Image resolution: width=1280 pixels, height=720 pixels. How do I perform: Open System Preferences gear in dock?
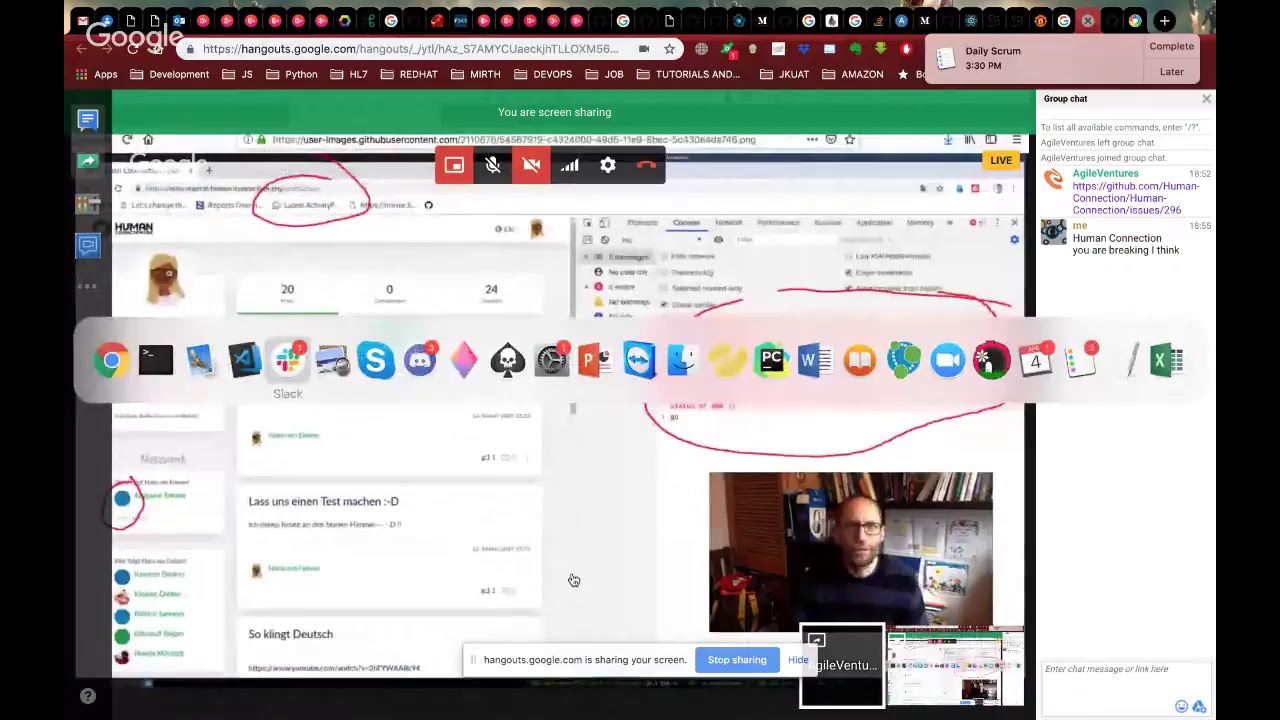click(x=552, y=360)
